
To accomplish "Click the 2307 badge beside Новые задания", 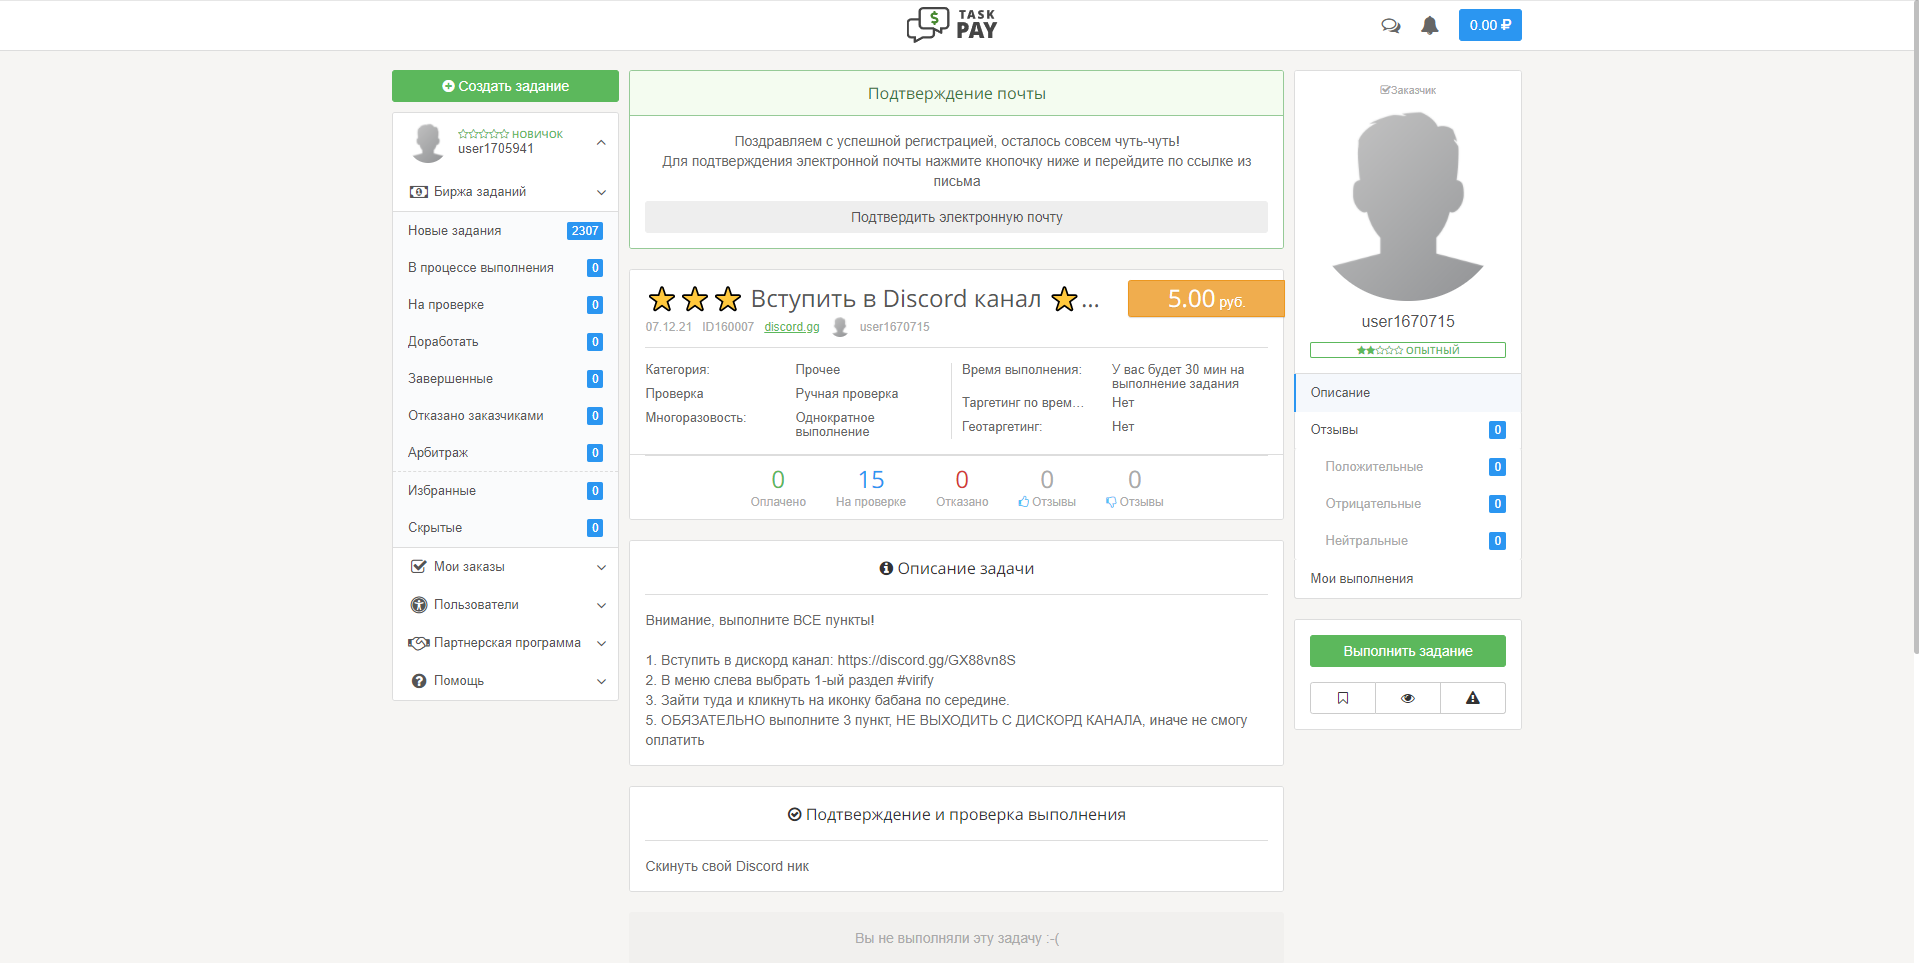I will tap(585, 231).
